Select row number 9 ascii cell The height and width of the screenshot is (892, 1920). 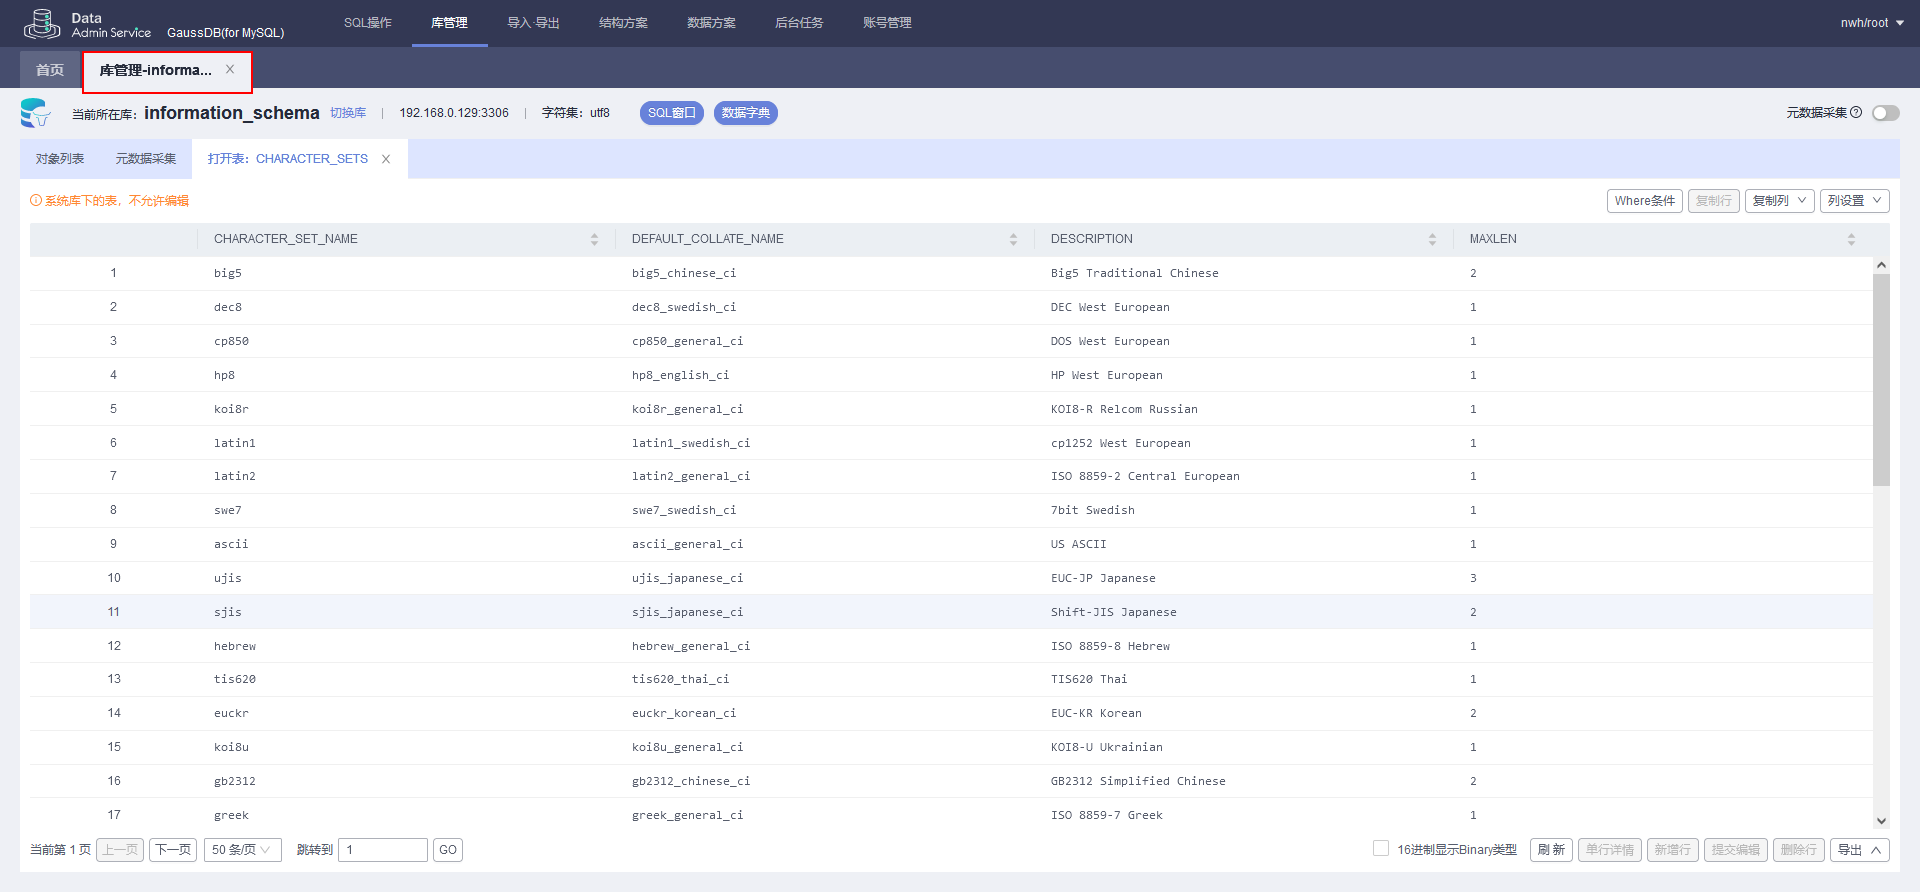(231, 544)
